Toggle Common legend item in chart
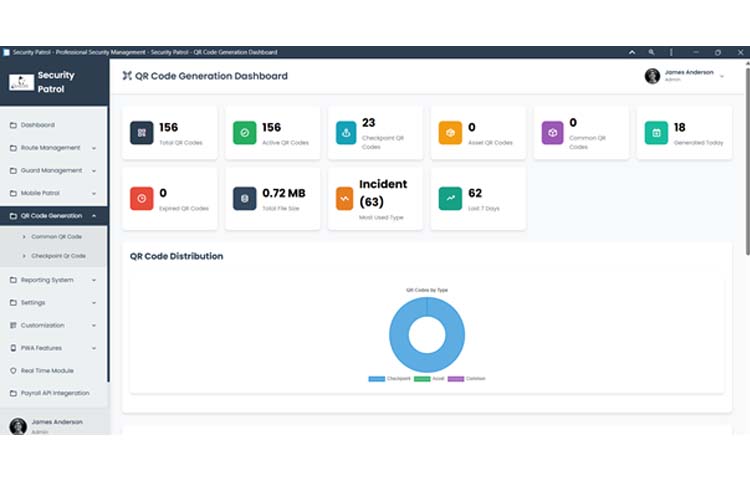 click(466, 379)
